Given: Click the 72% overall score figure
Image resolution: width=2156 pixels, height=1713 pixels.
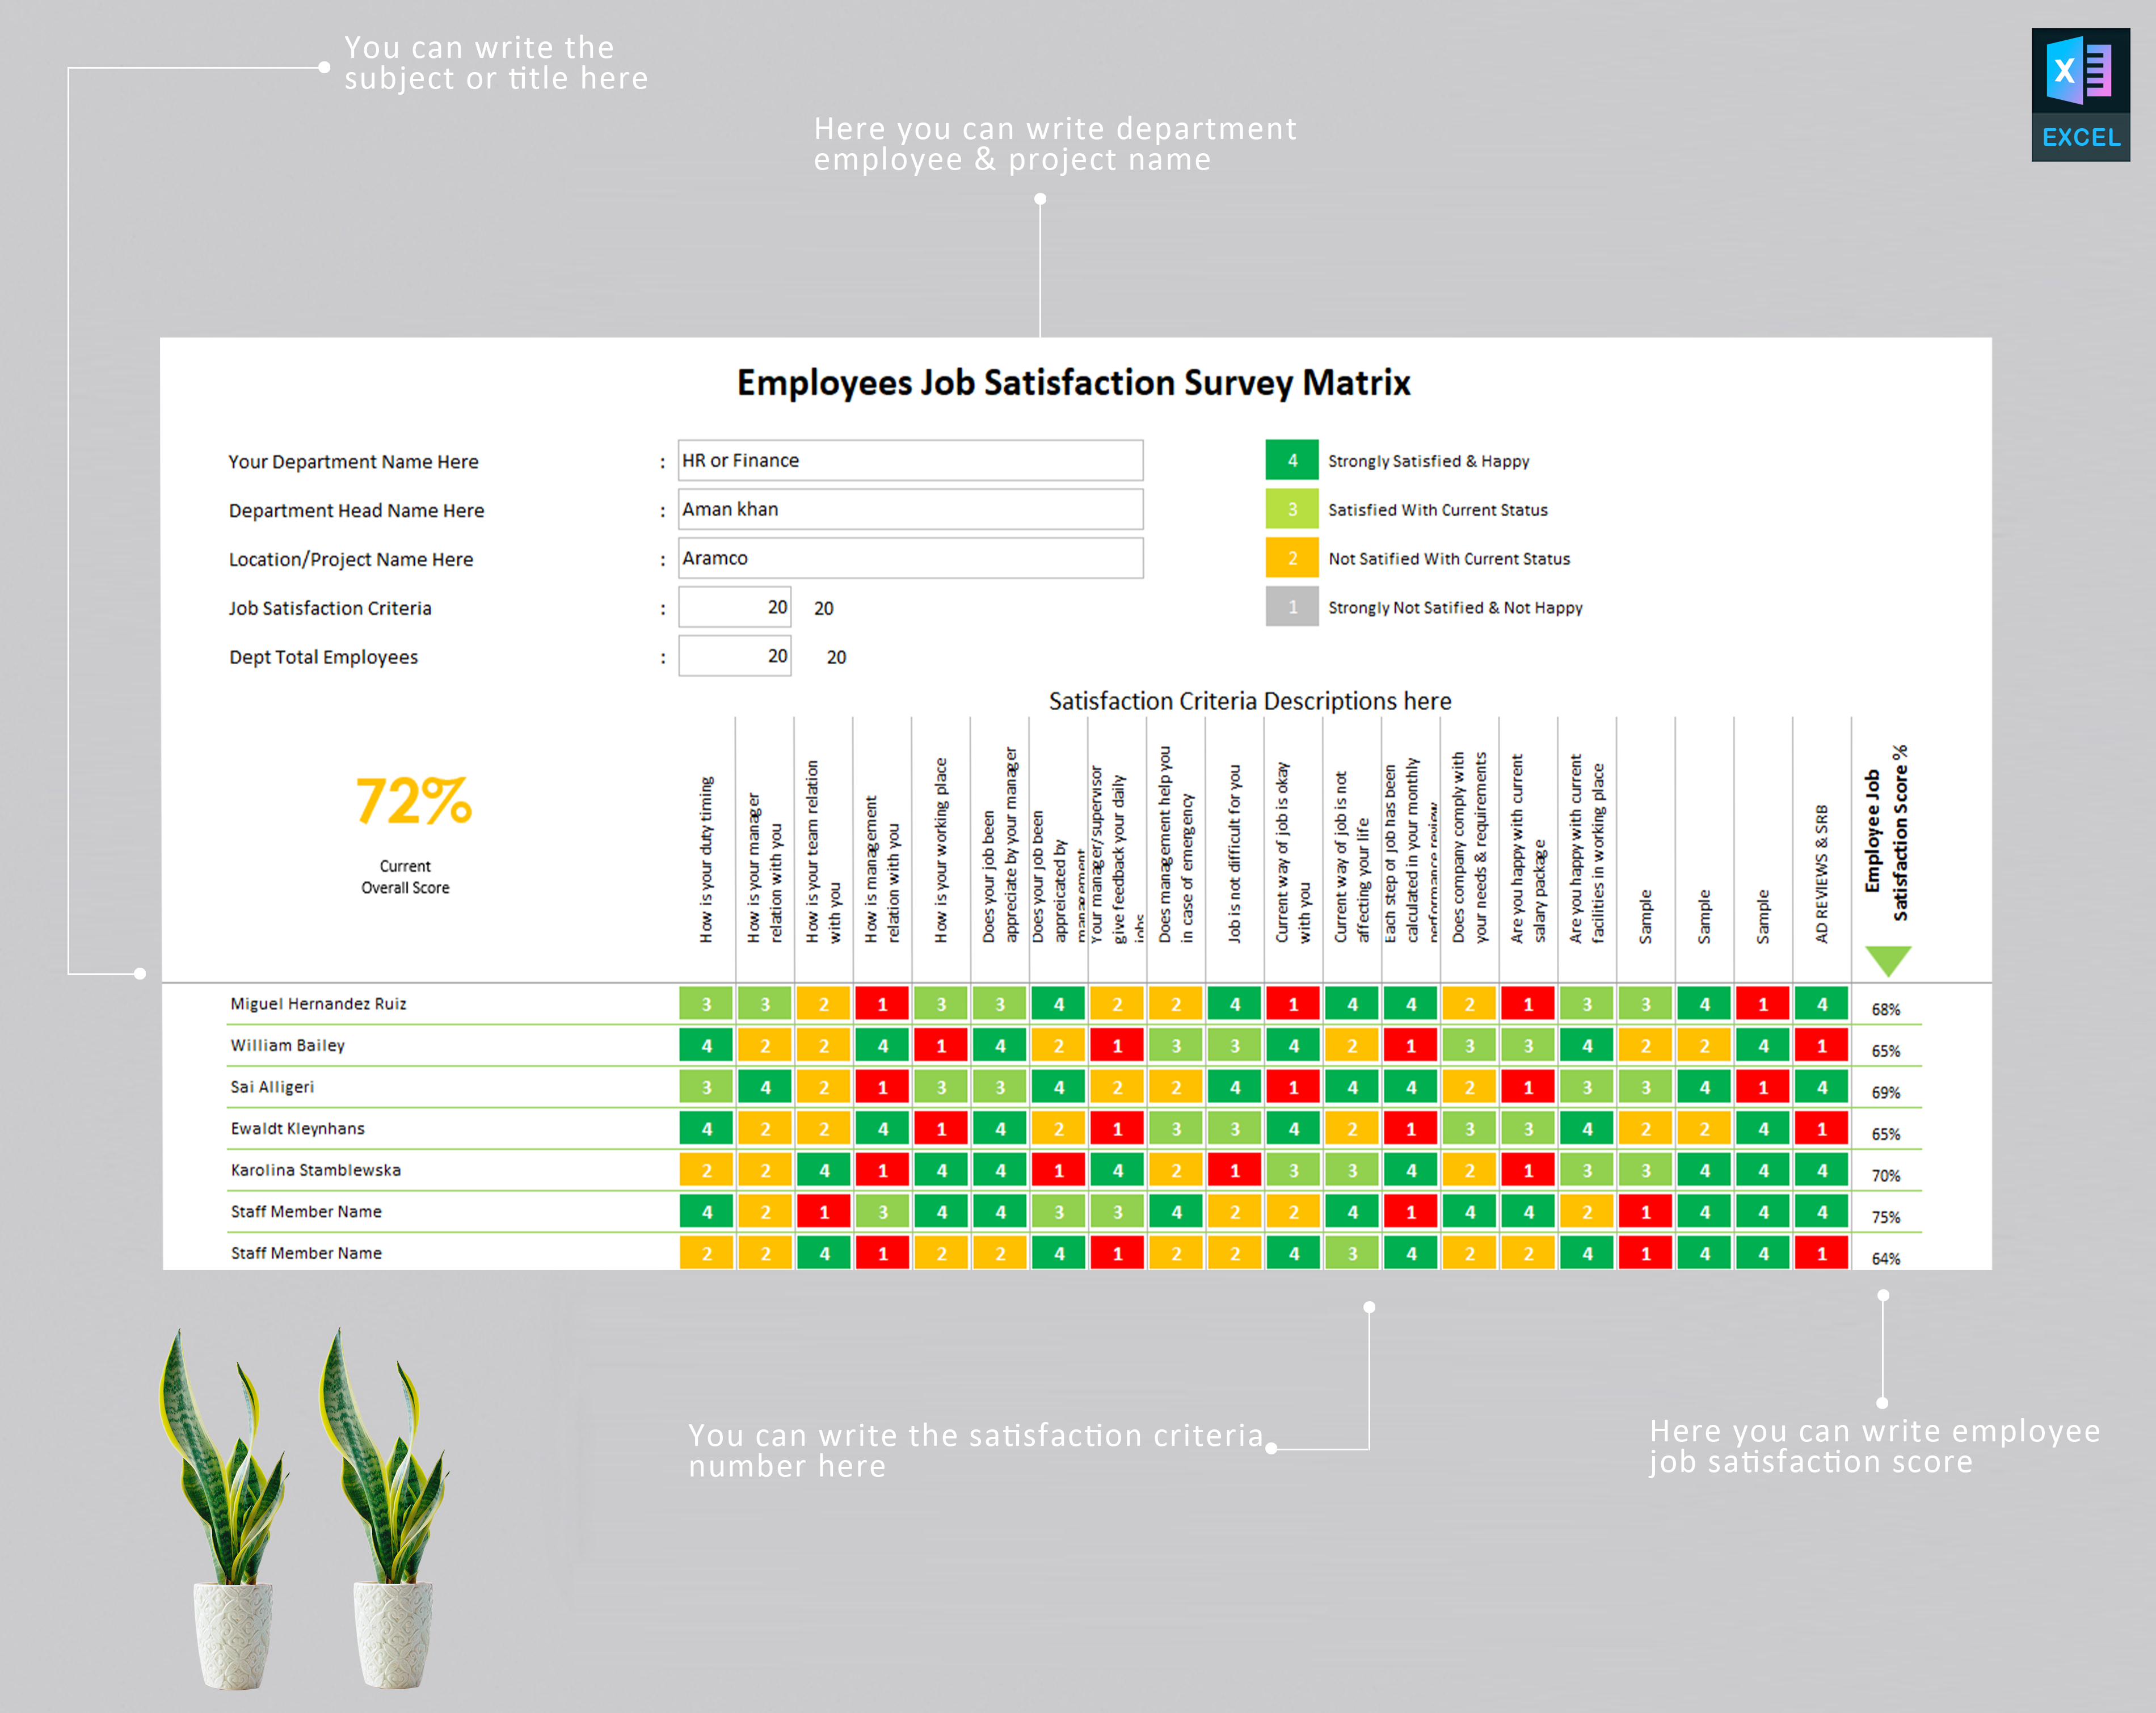Looking at the screenshot, I should pos(413,801).
